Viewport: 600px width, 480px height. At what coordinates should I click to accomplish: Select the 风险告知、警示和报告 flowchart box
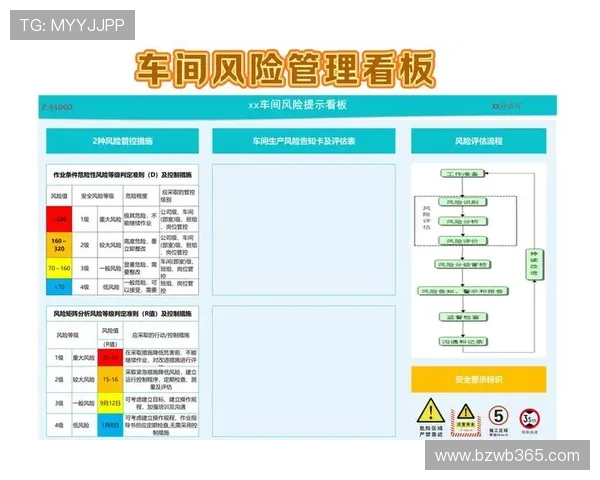[463, 291]
